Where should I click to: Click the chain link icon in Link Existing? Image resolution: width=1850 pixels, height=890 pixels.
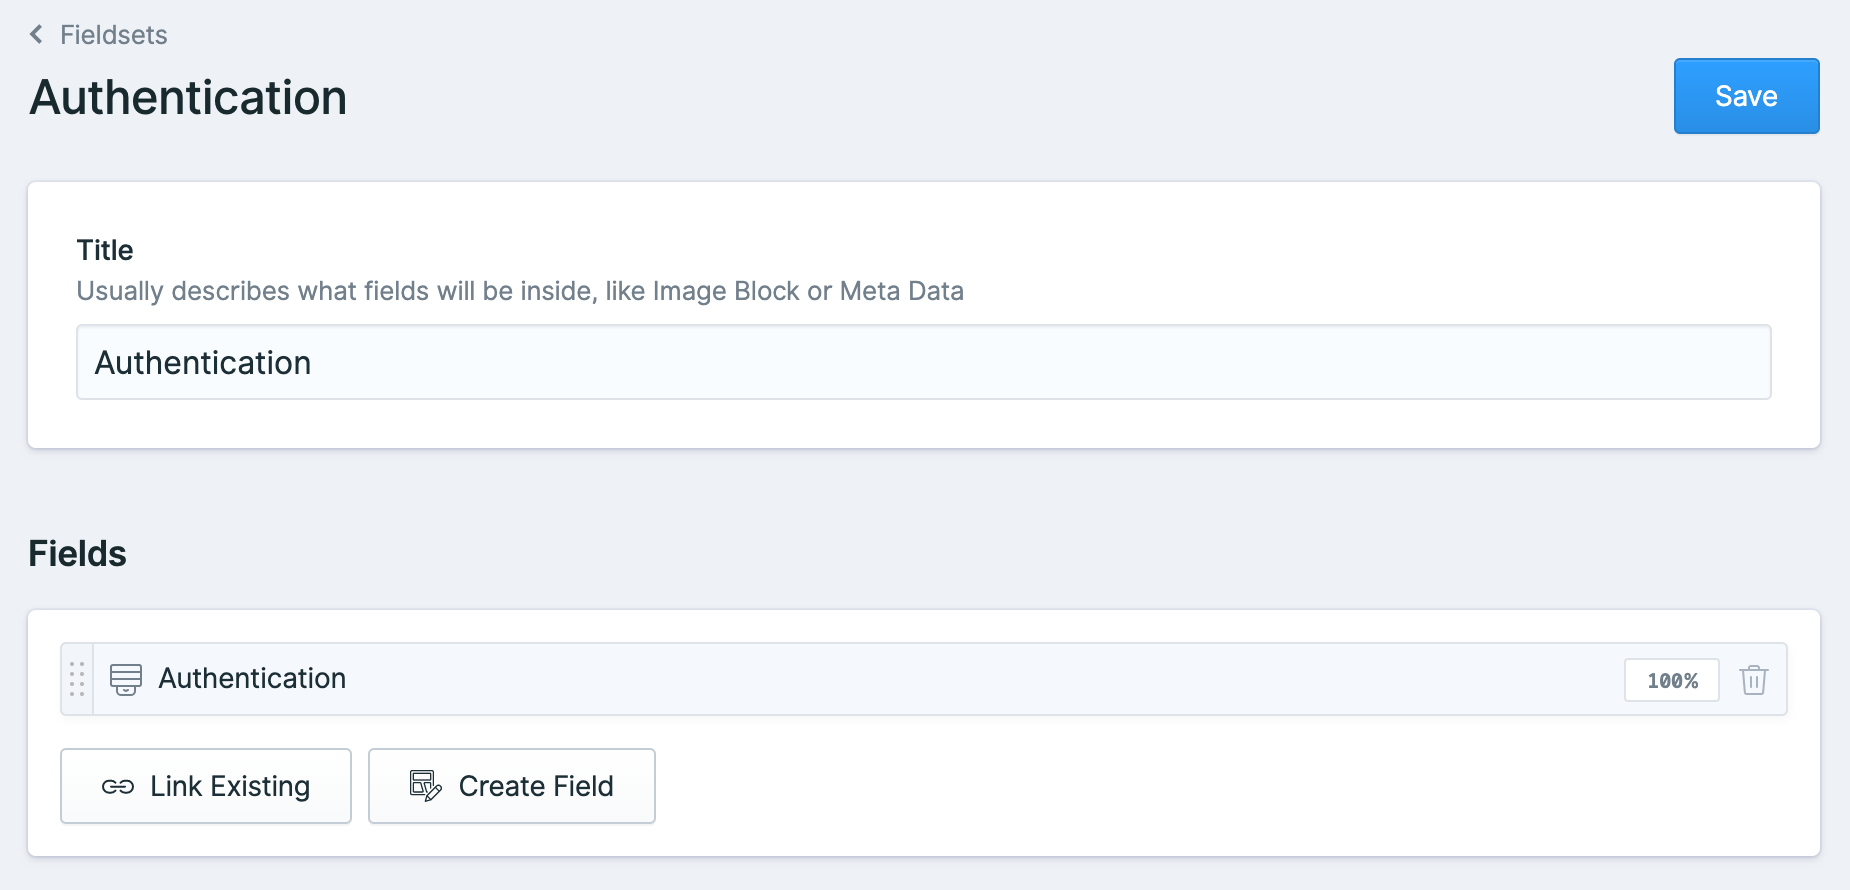pyautogui.click(x=118, y=787)
